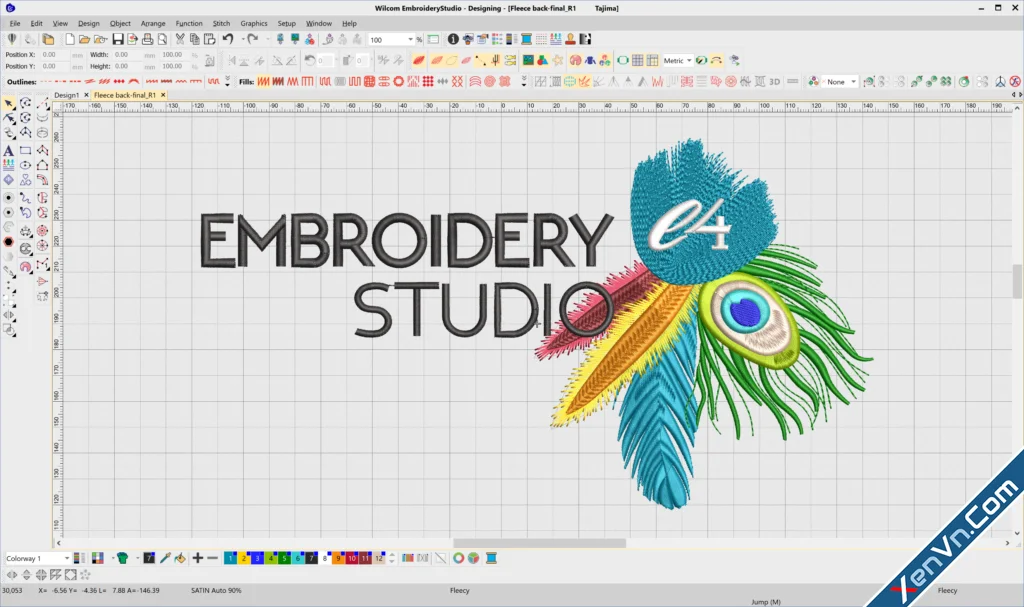1024x607 pixels.
Task: Click the Width input field
Action: pyautogui.click(x=128, y=55)
